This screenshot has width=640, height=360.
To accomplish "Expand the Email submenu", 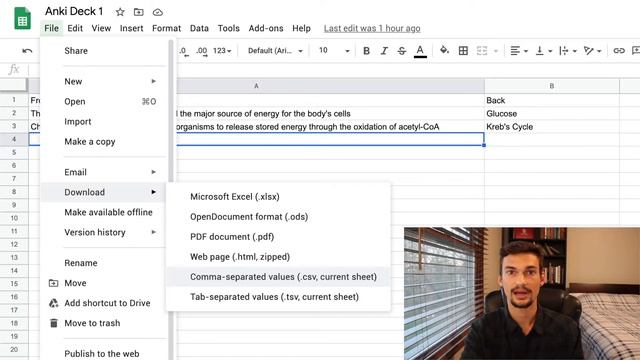I will coord(104,172).
